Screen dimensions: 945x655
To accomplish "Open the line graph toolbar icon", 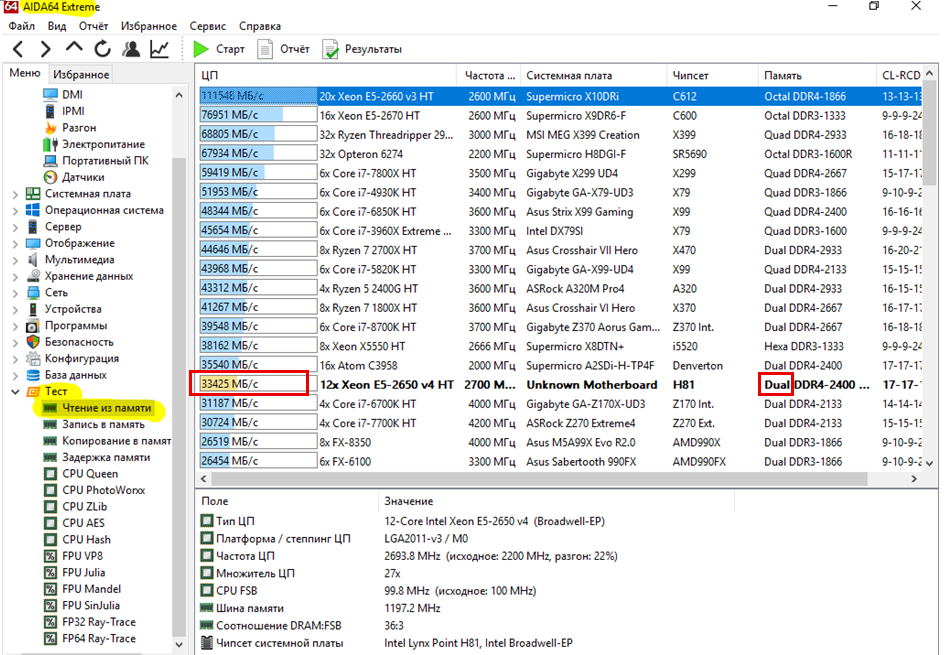I will pyautogui.click(x=159, y=49).
